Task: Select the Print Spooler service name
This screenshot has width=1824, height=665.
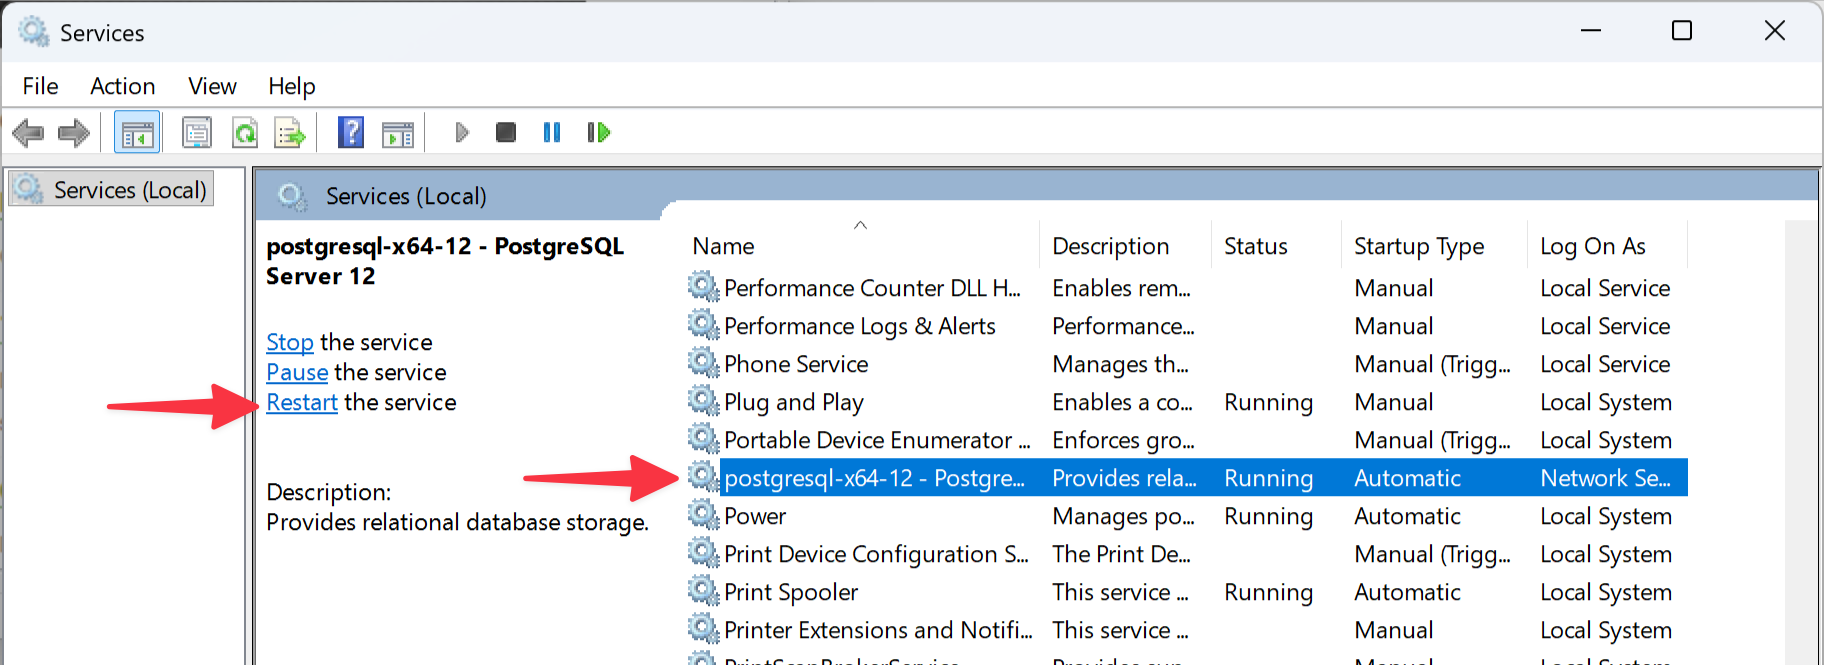Action: point(791,592)
